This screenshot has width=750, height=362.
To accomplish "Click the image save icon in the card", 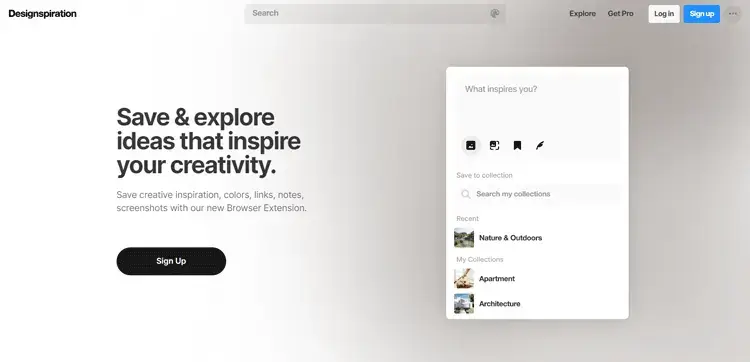I will pos(471,145).
